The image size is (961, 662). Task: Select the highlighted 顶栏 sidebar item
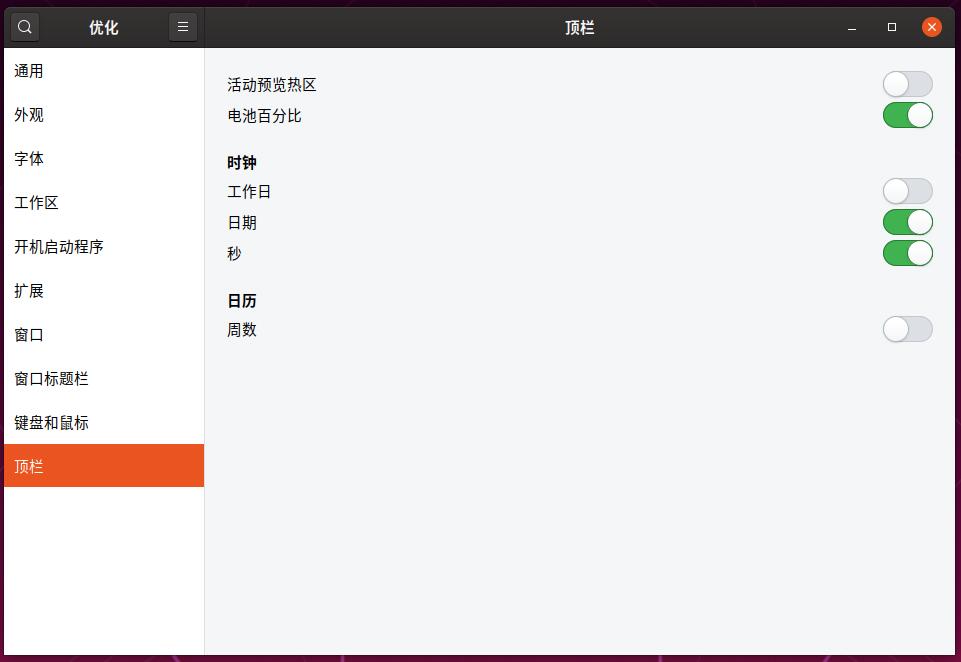104,466
